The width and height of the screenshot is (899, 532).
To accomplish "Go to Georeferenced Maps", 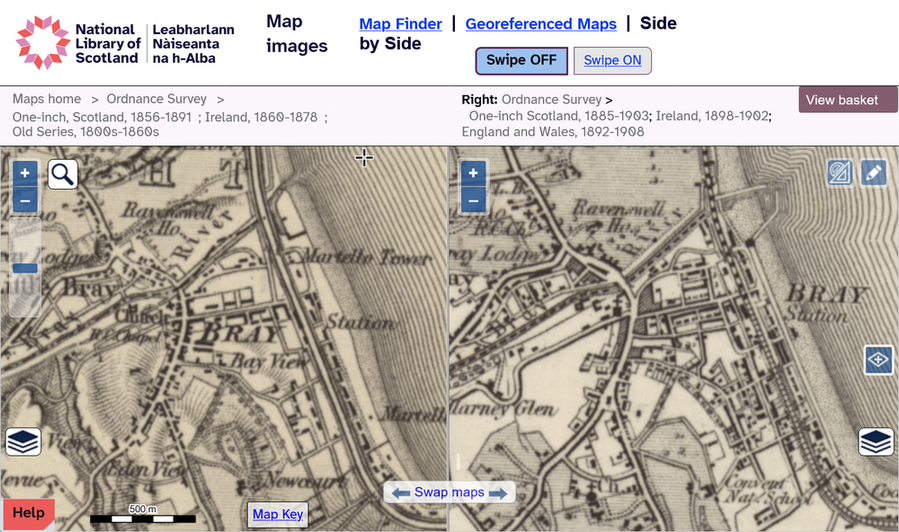I will tap(540, 24).
